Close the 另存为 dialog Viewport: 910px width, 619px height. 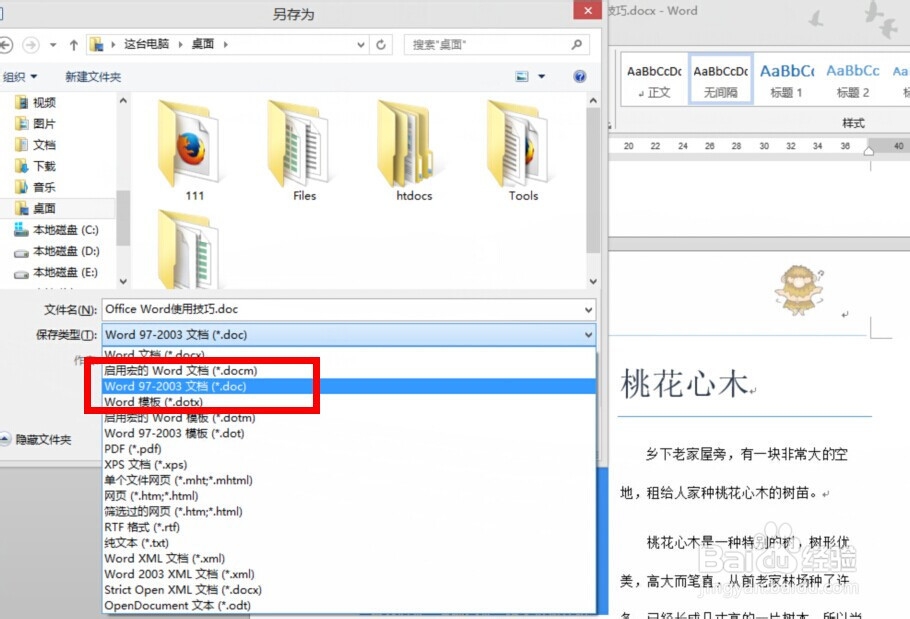click(x=587, y=10)
